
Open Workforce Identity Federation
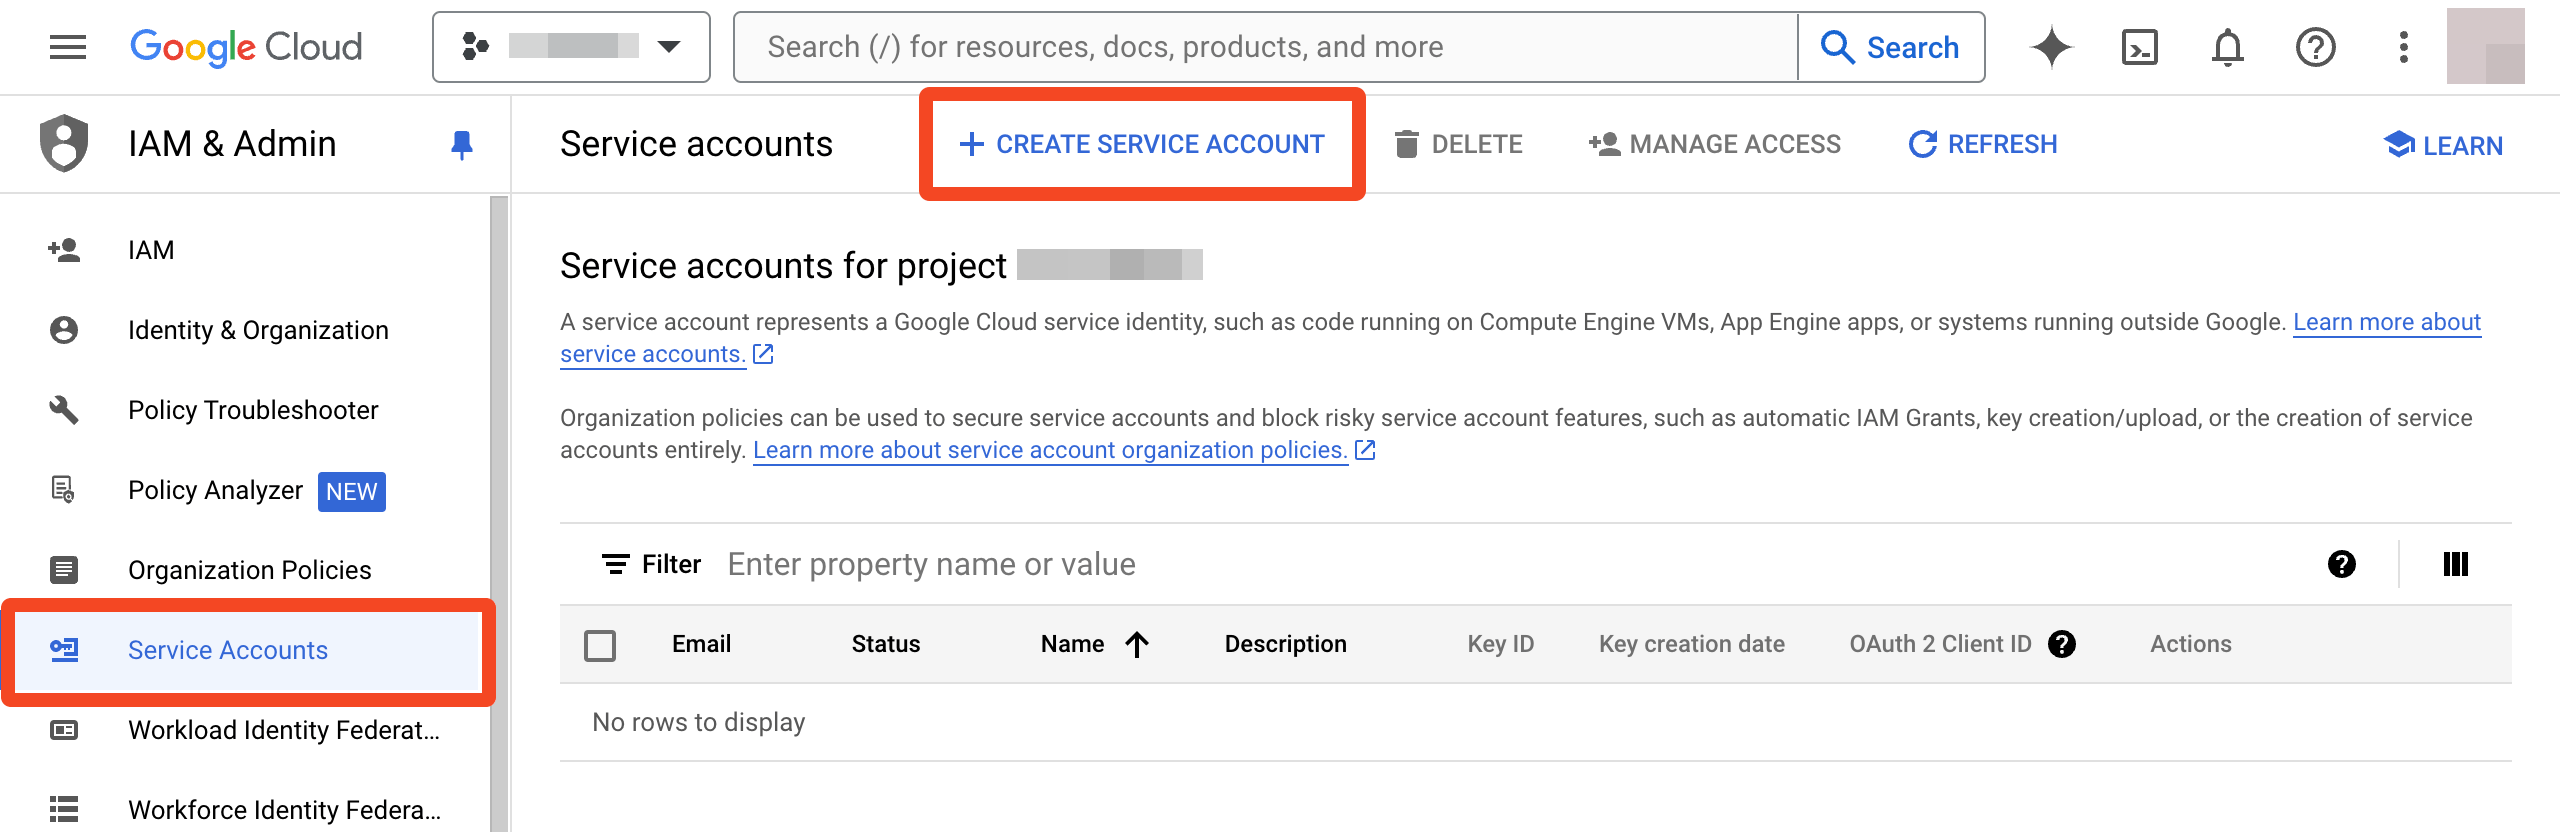click(245, 810)
